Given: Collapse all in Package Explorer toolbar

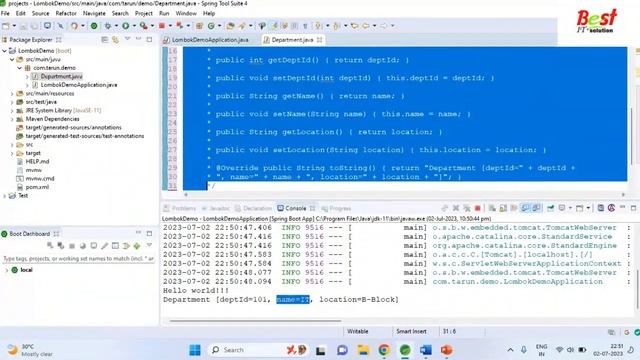Looking at the screenshot, I should [104, 40].
